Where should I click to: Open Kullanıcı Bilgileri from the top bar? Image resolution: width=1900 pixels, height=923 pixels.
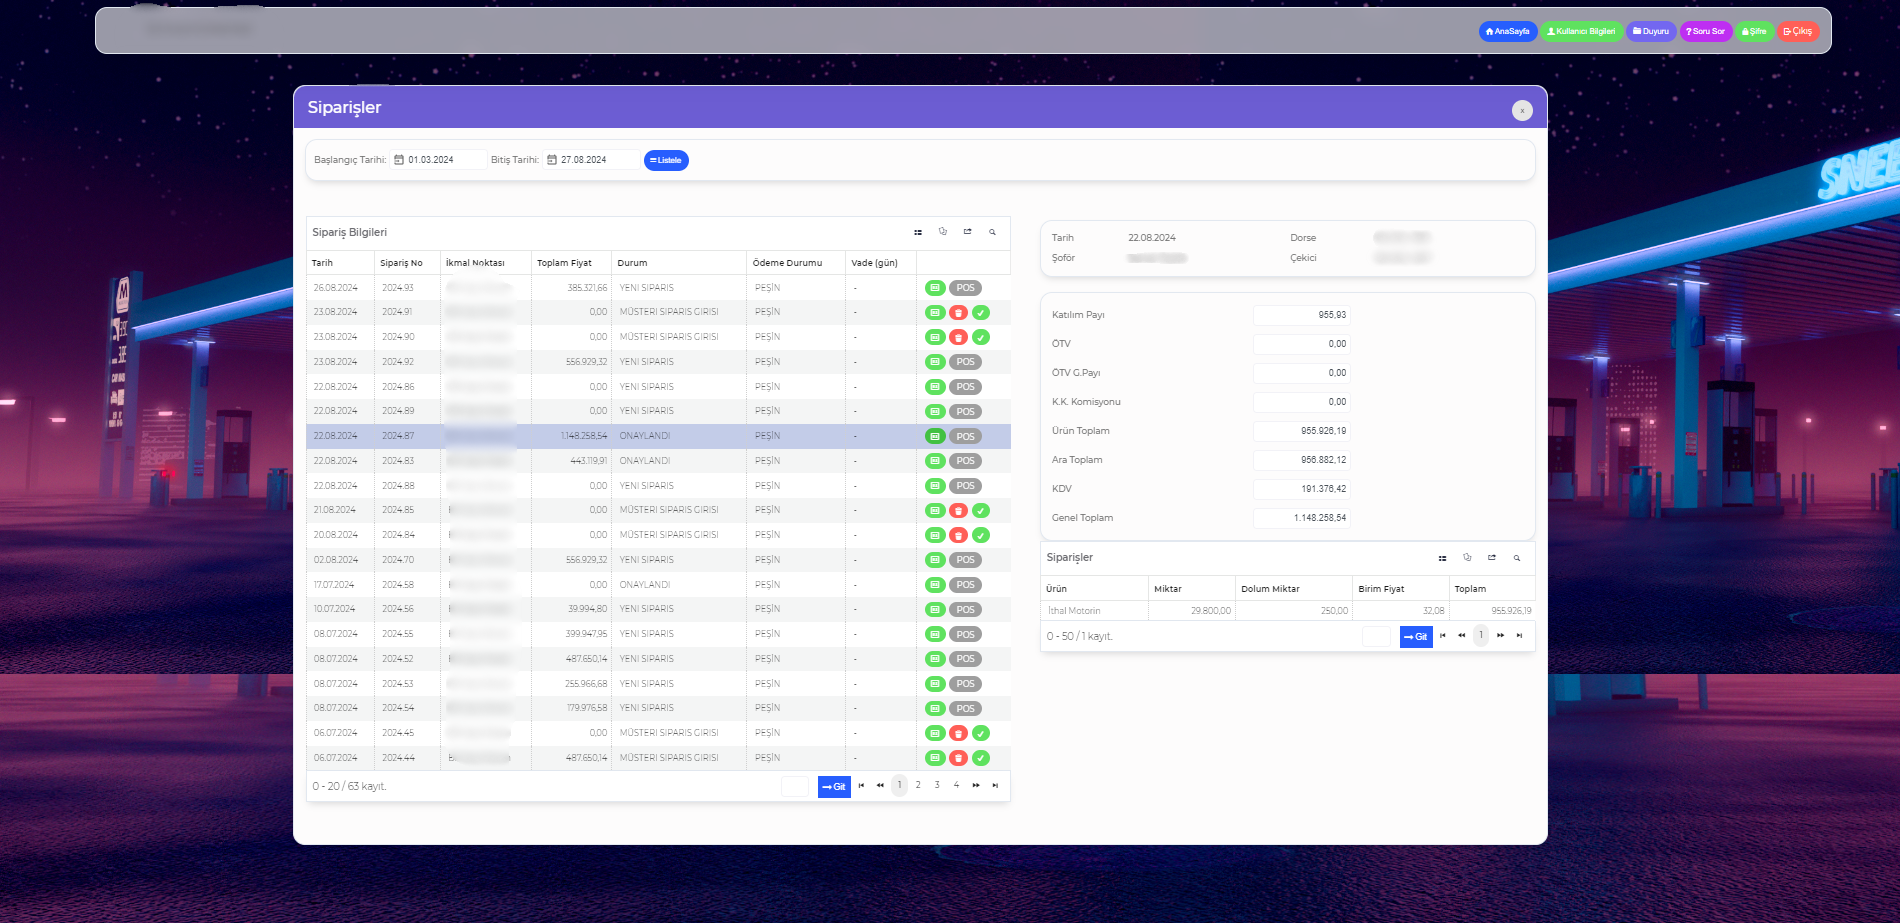point(1581,32)
